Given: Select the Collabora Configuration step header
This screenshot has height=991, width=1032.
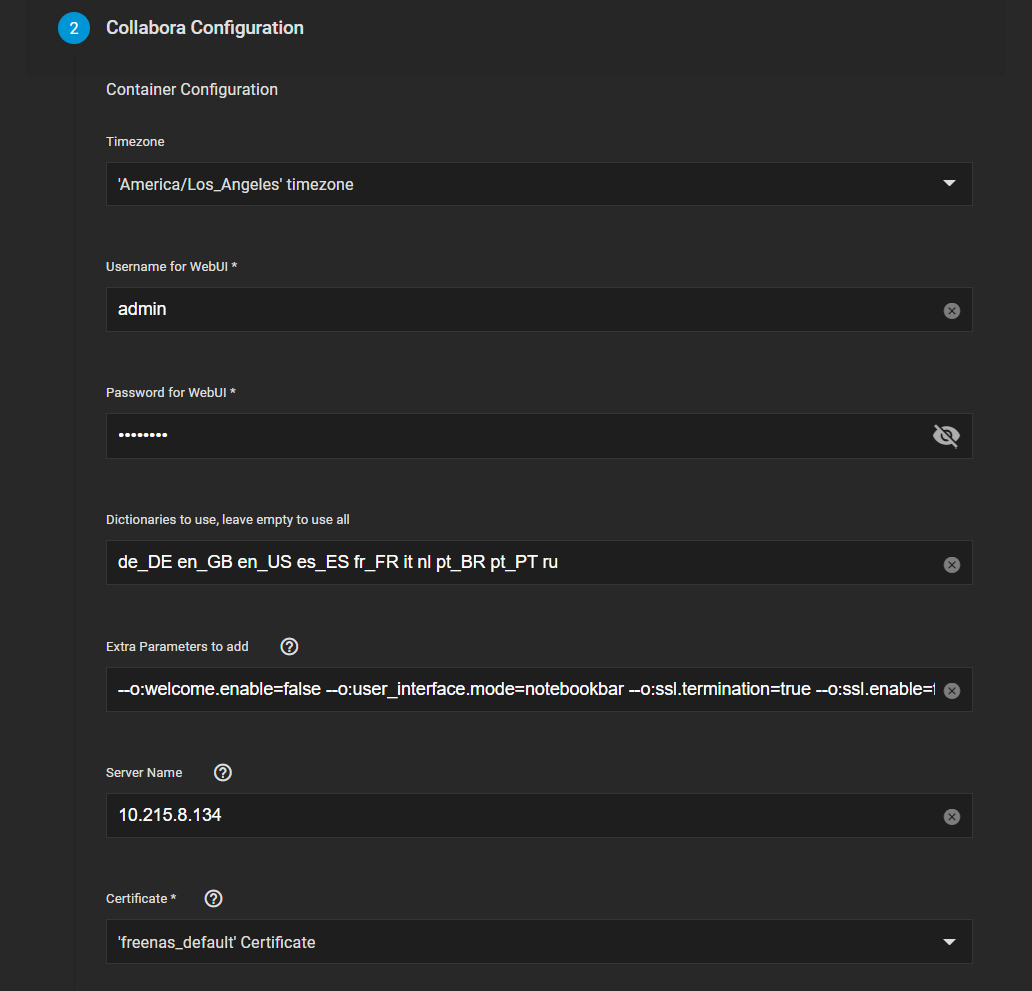Looking at the screenshot, I should pos(205,28).
